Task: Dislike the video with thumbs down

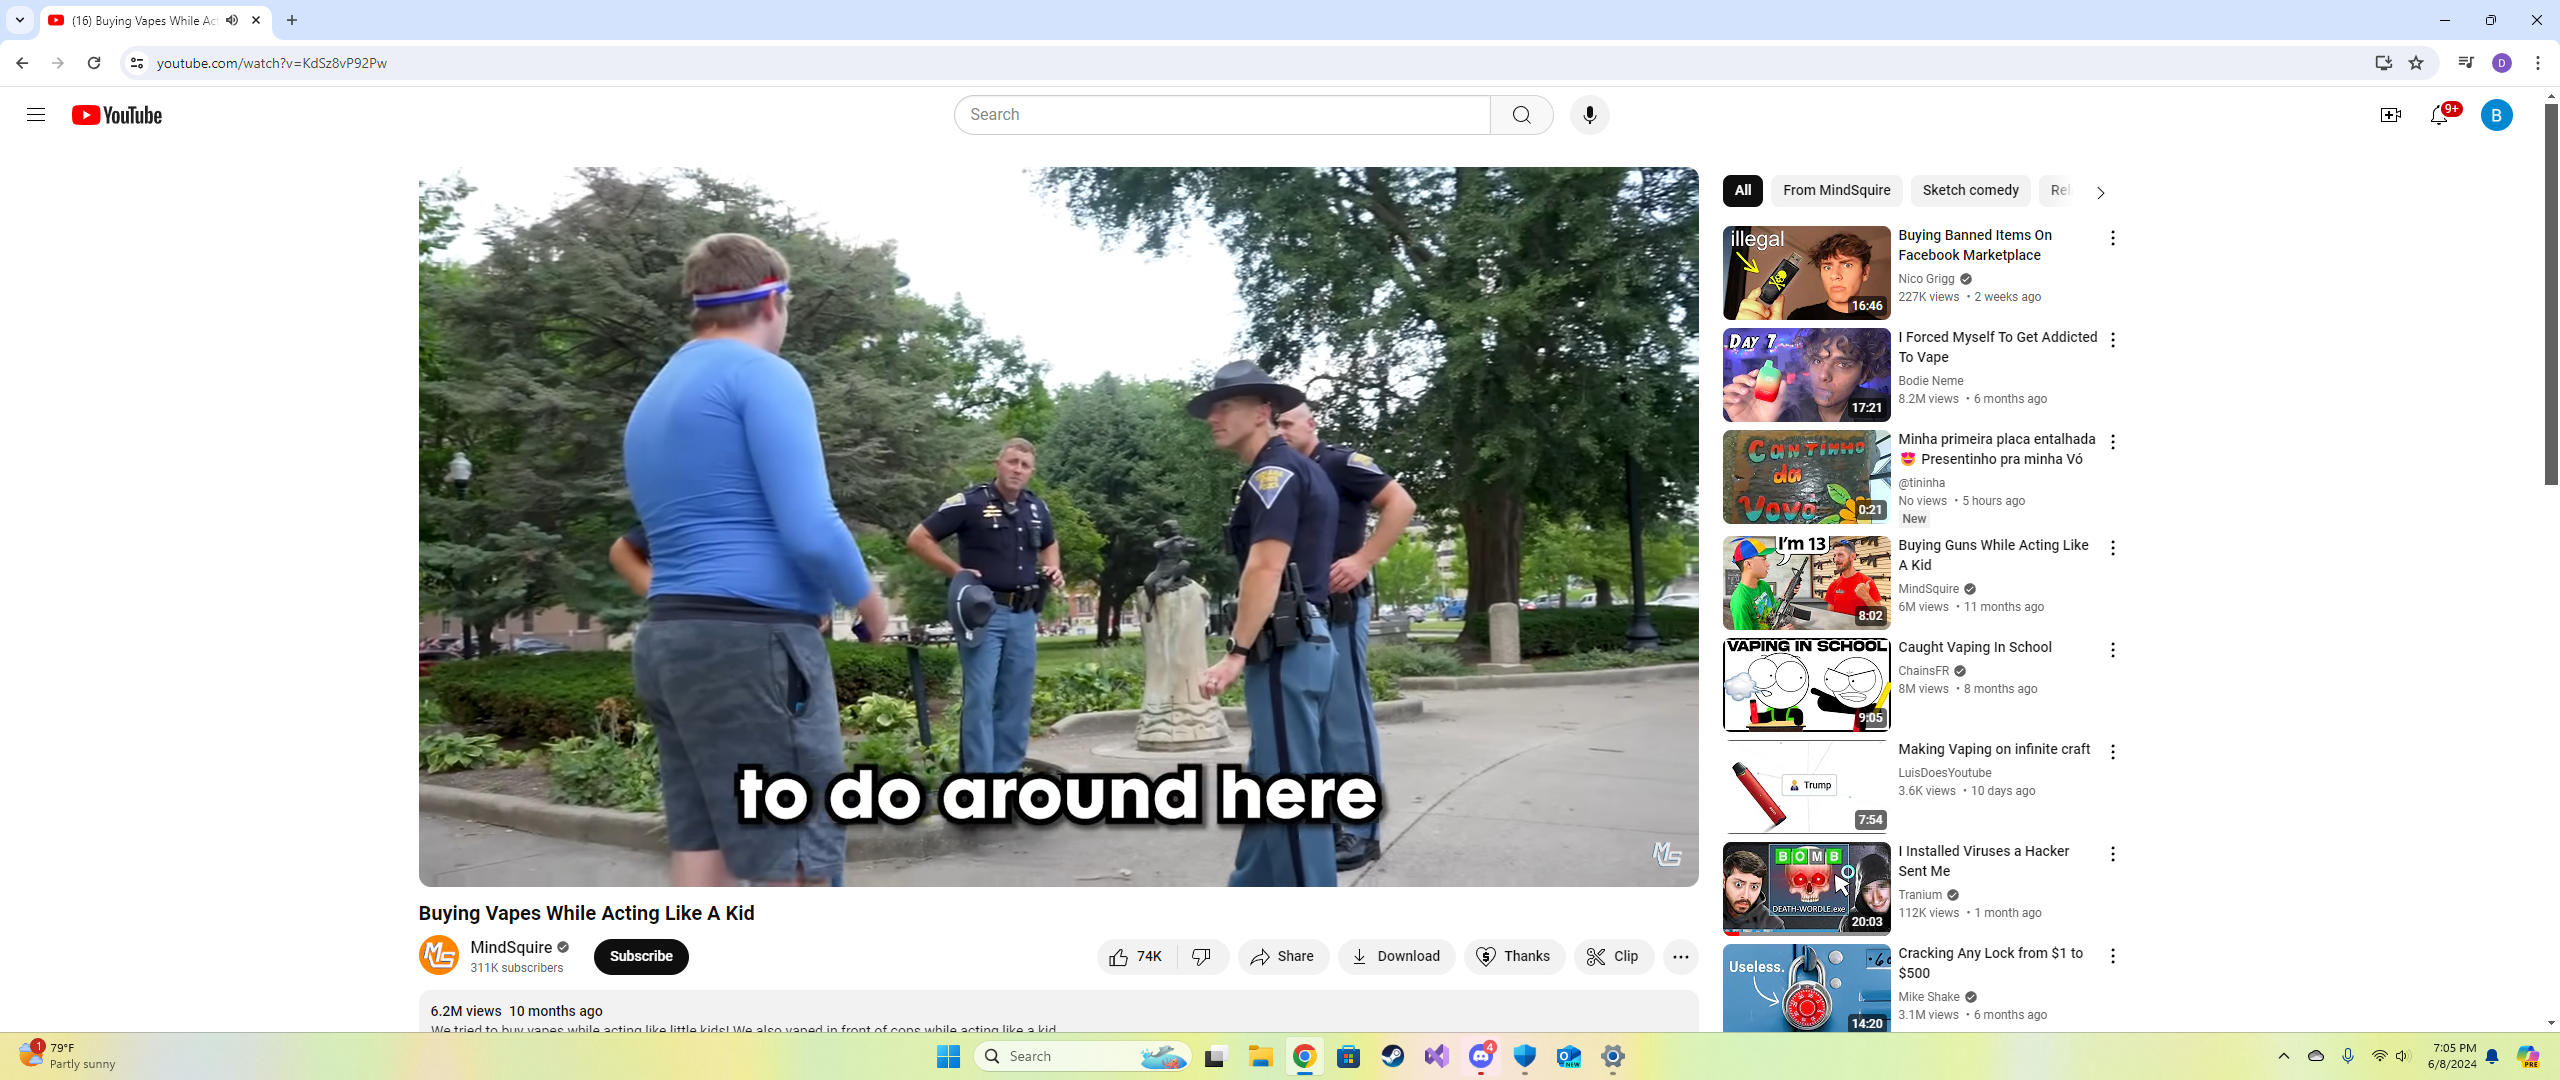Action: click(x=1202, y=956)
